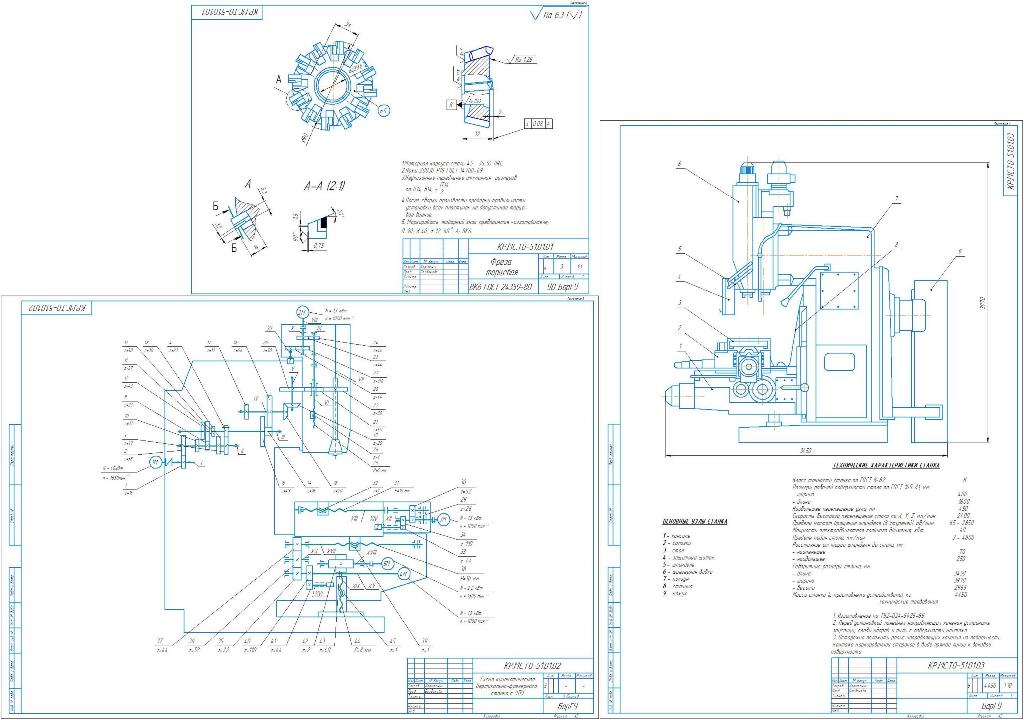Select the "0.02" tolerance frame on cutter sheet

tap(538, 123)
